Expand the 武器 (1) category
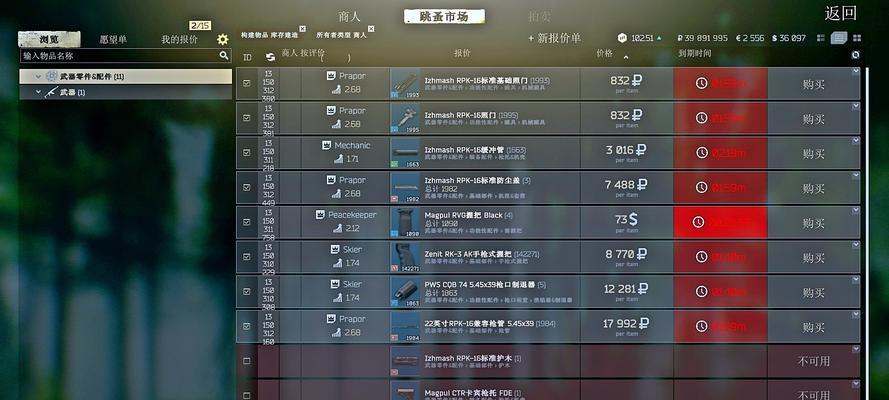This screenshot has width=889, height=400. [39, 92]
